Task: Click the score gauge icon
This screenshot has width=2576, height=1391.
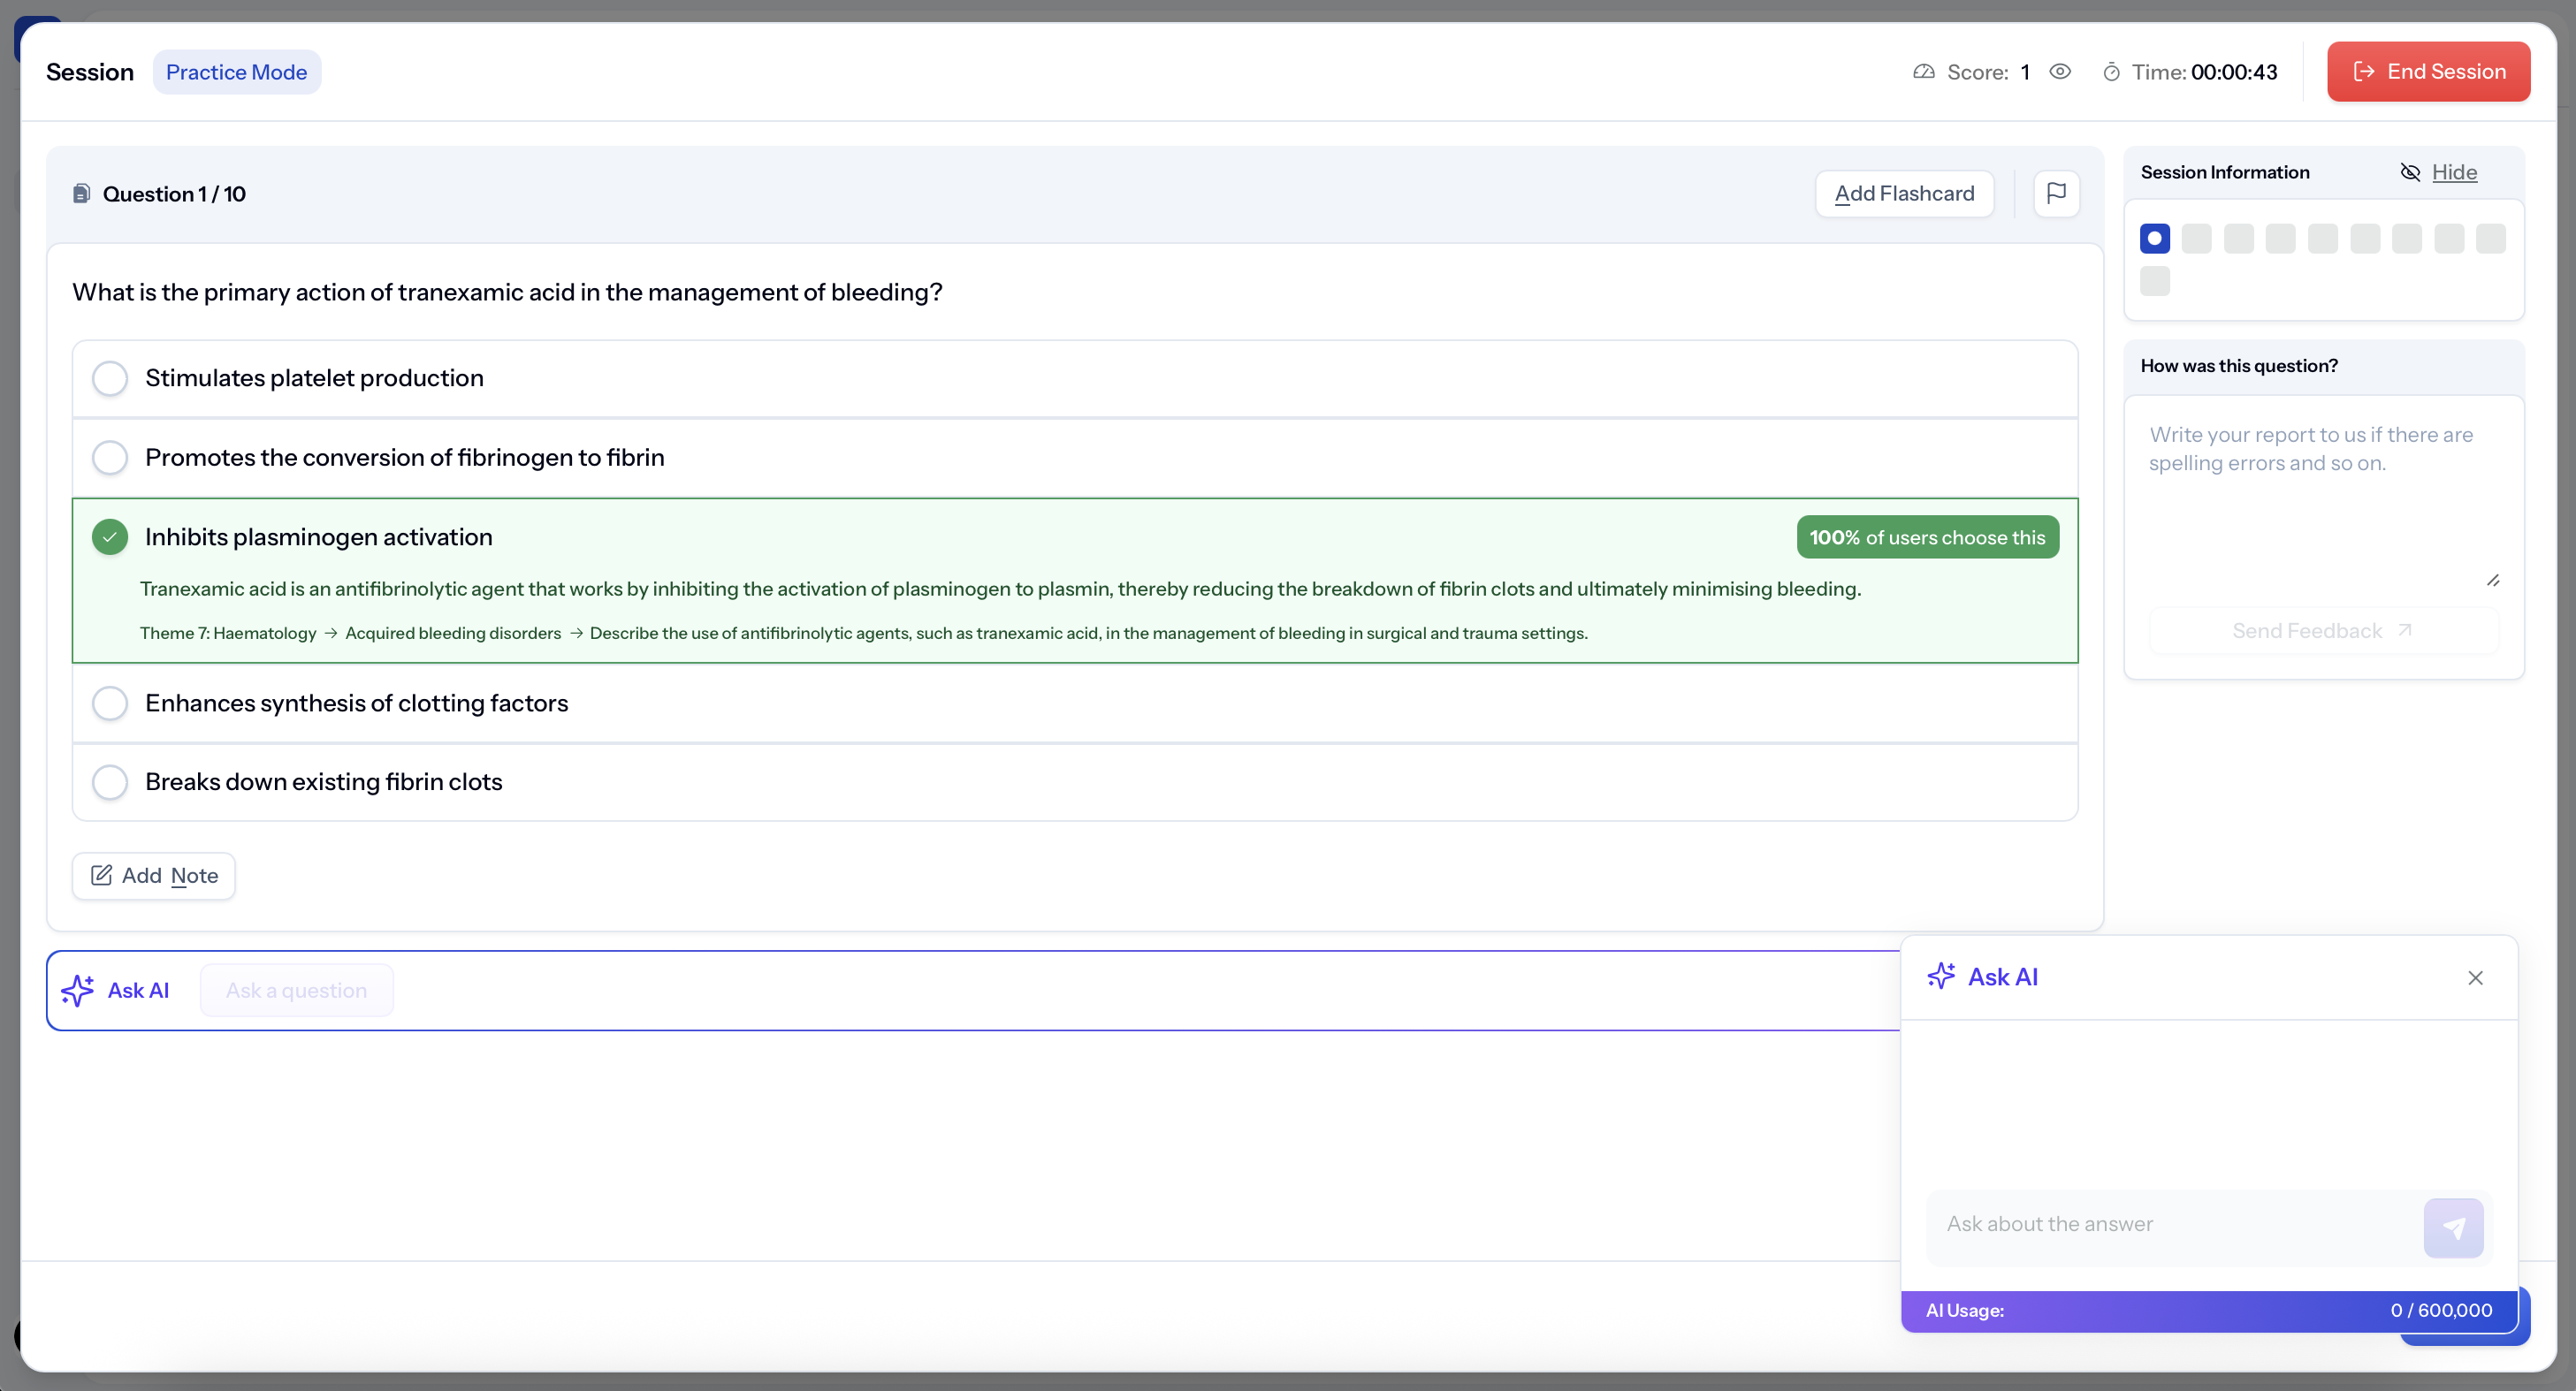Action: pyautogui.click(x=1923, y=72)
